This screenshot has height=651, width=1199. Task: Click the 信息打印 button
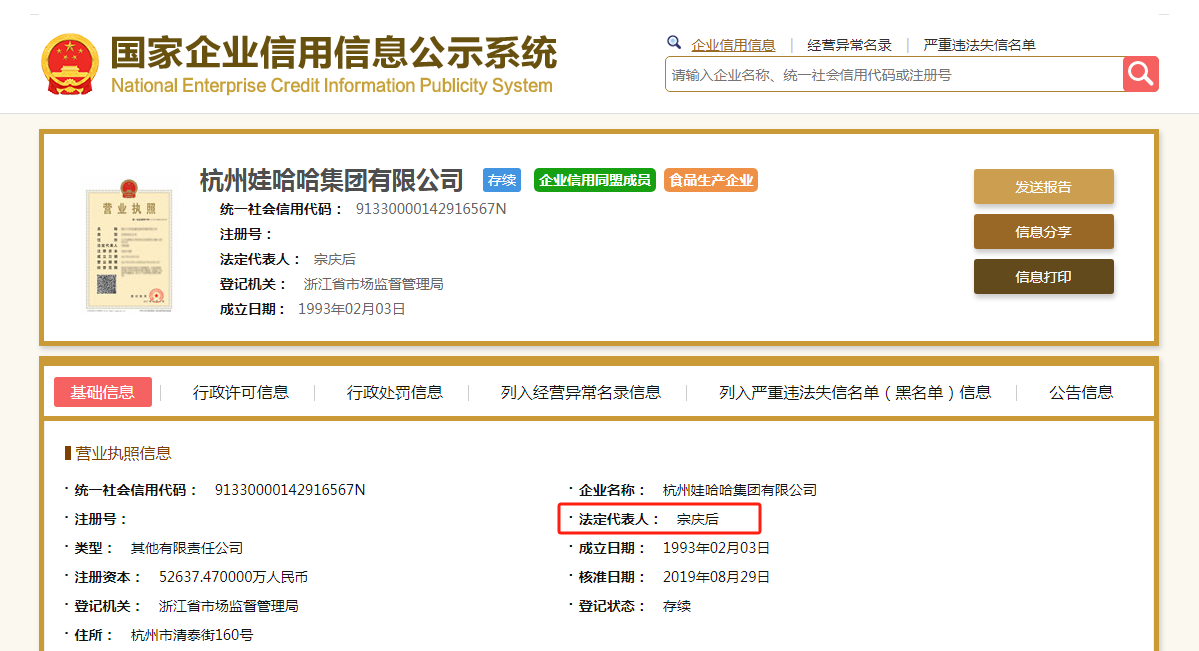coord(1043,277)
